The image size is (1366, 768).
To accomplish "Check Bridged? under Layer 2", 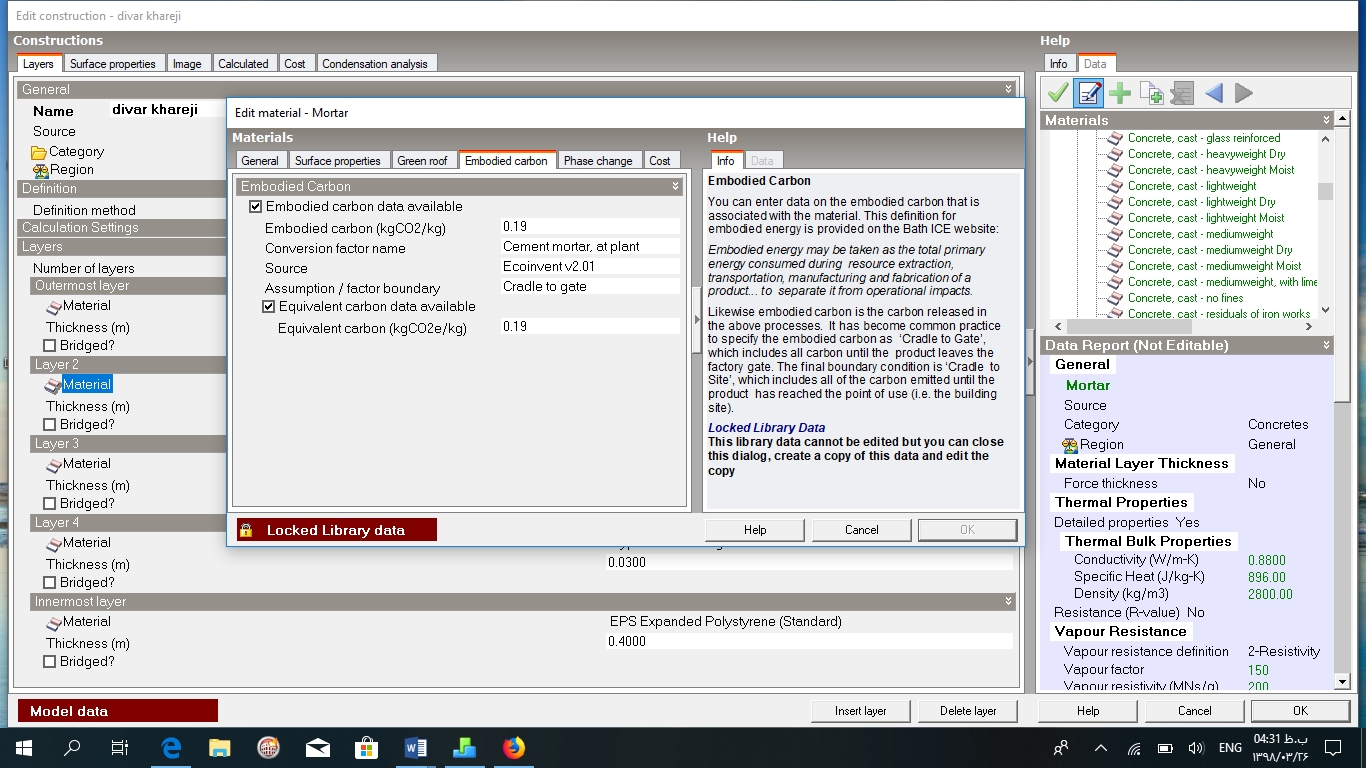I will click(50, 425).
